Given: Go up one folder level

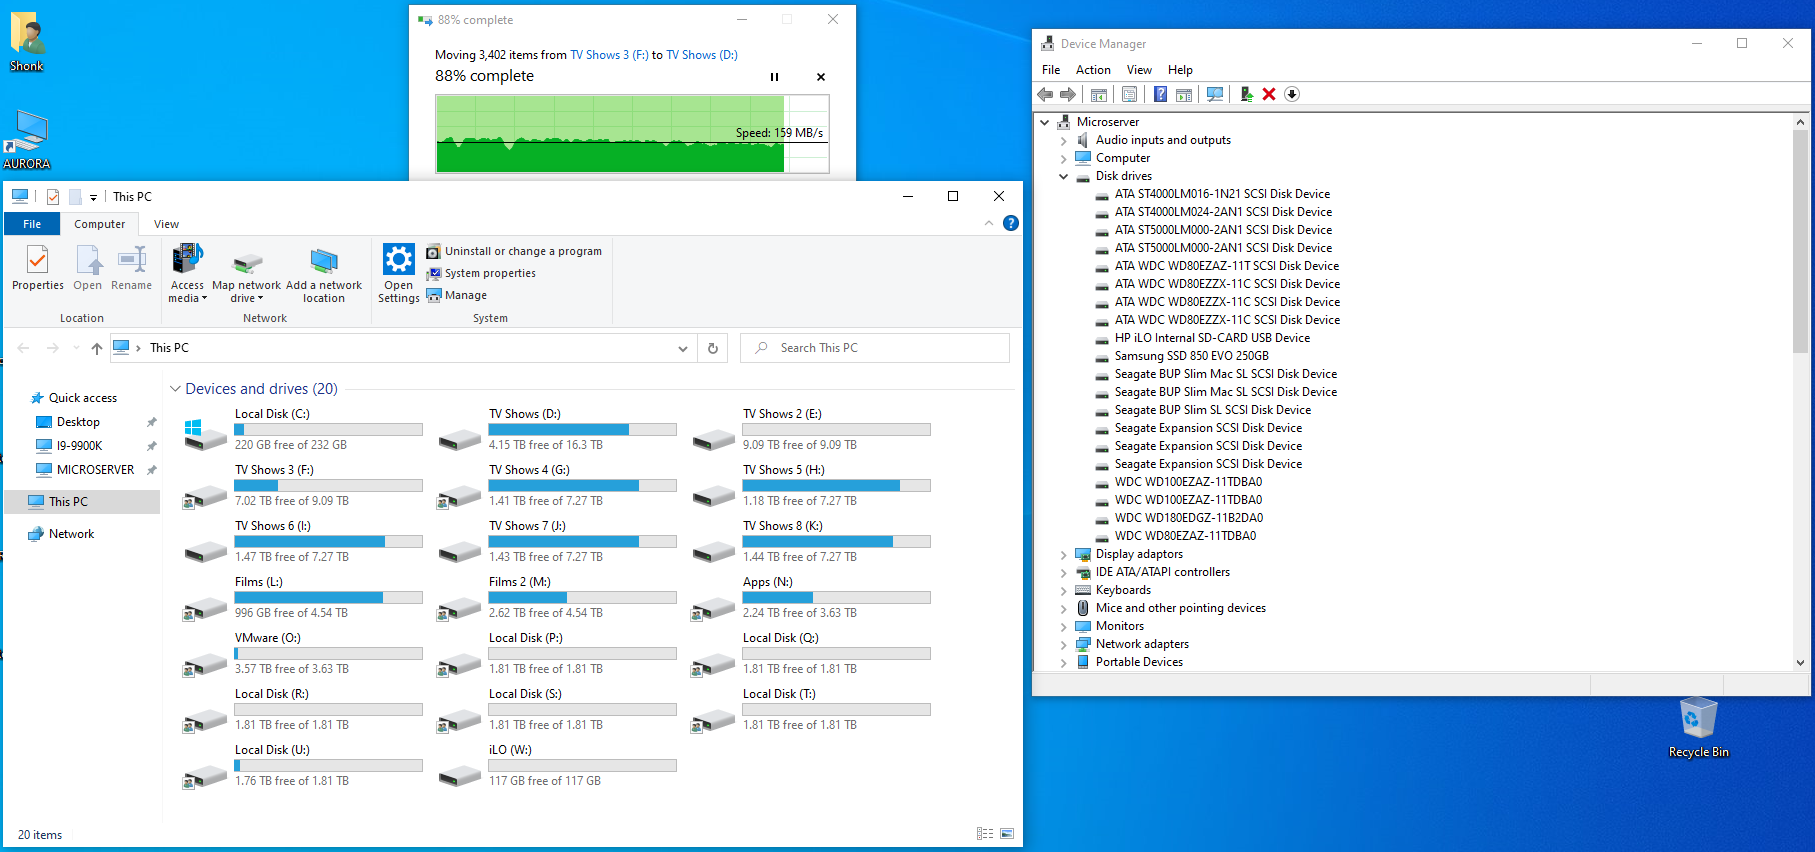Looking at the screenshot, I should pos(96,348).
